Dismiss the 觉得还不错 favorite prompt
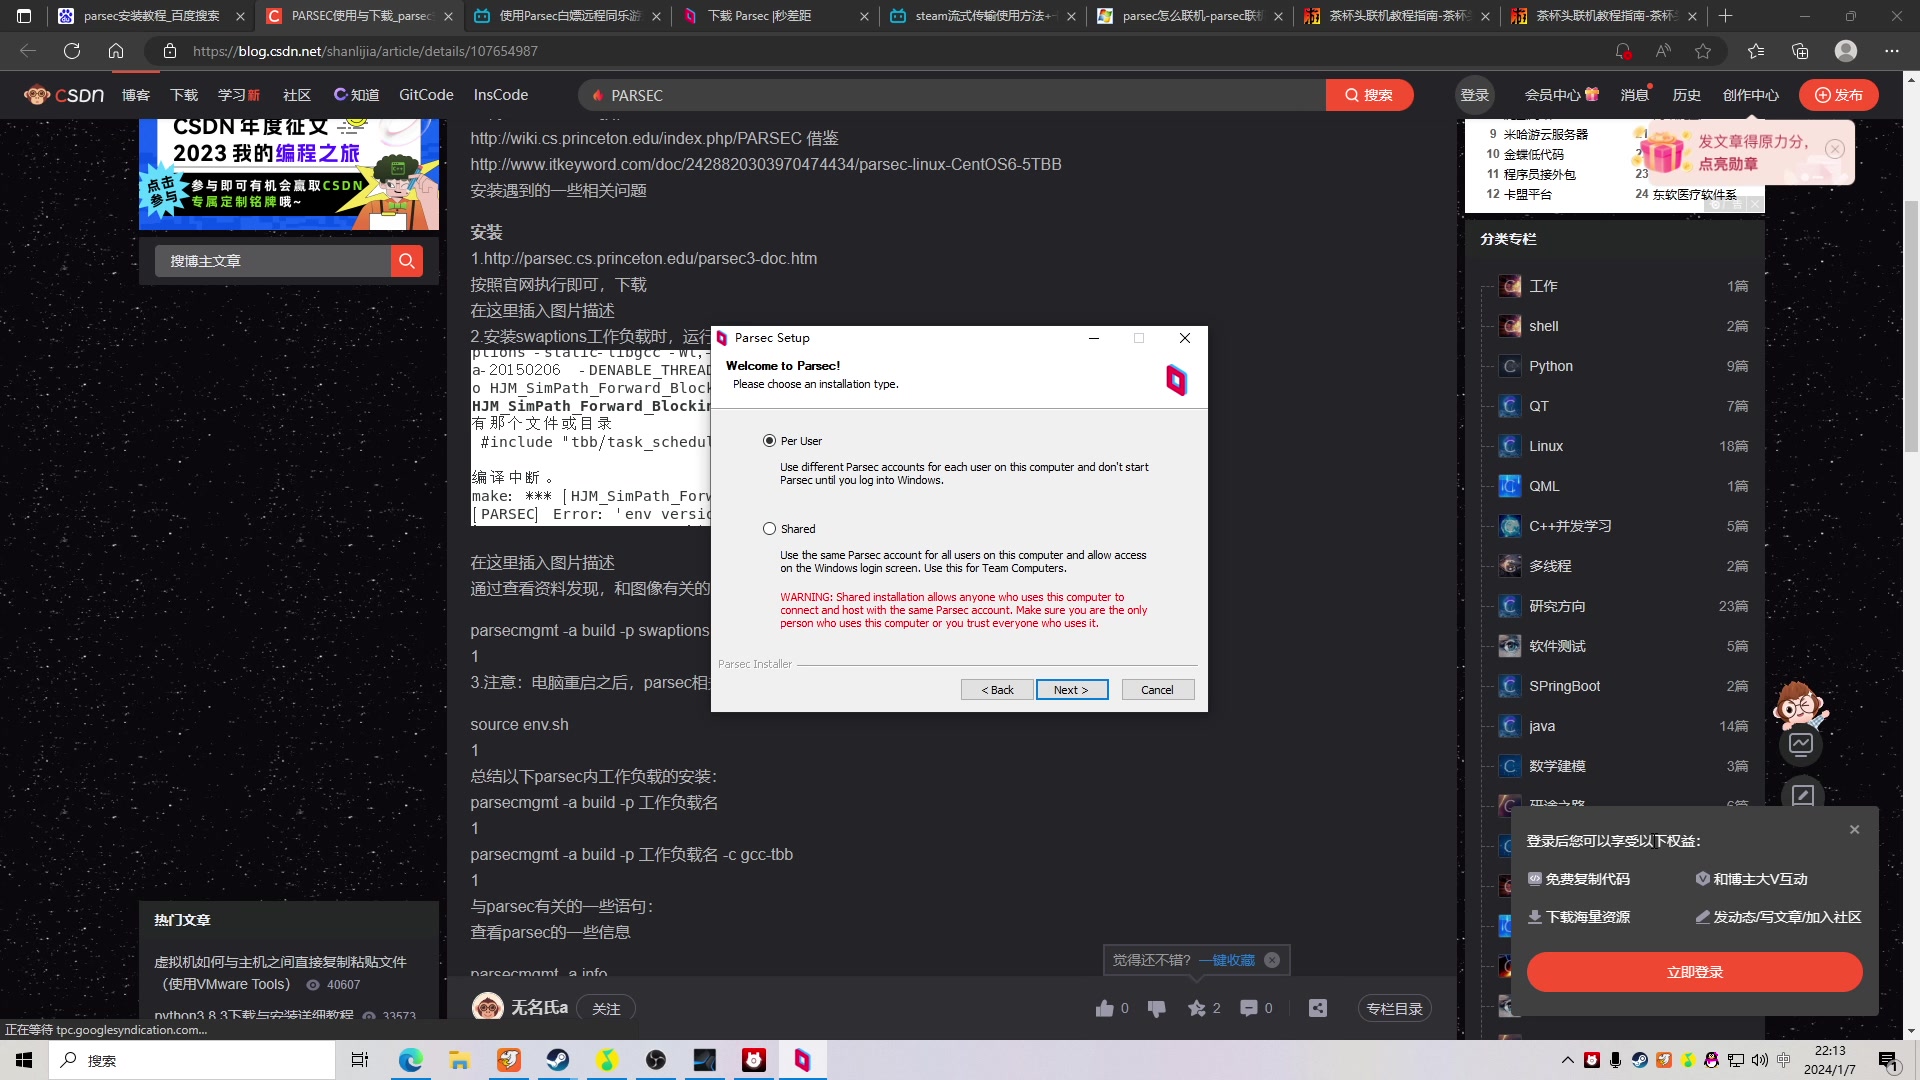The height and width of the screenshot is (1080, 1920). [x=1272, y=960]
